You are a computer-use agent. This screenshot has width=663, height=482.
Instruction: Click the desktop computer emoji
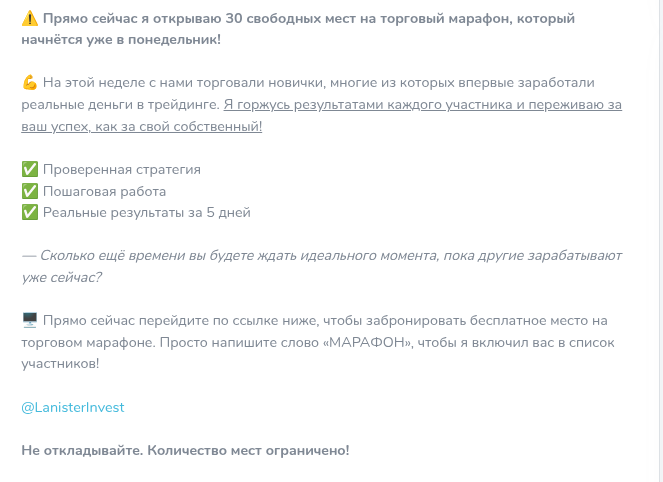(29, 320)
